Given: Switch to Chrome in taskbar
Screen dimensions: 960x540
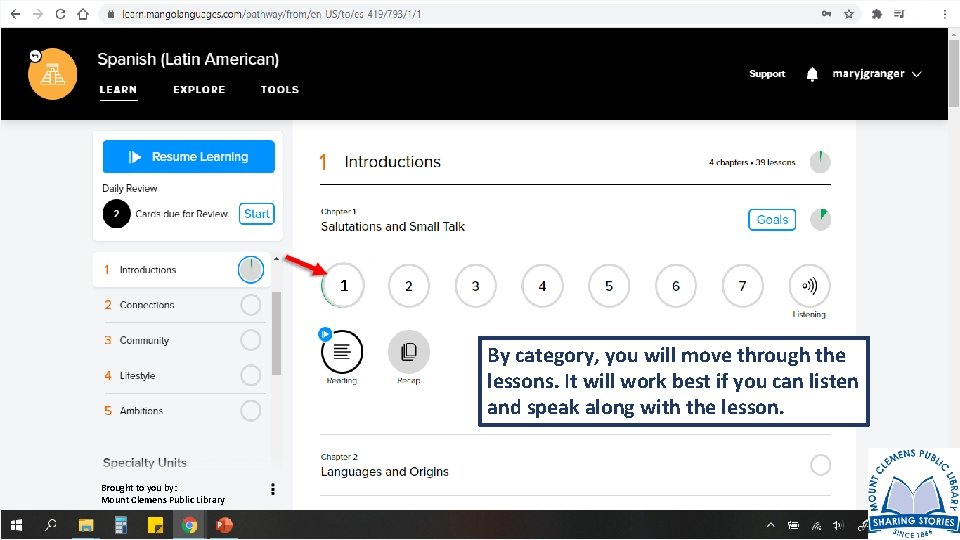Looking at the screenshot, I should 190,525.
